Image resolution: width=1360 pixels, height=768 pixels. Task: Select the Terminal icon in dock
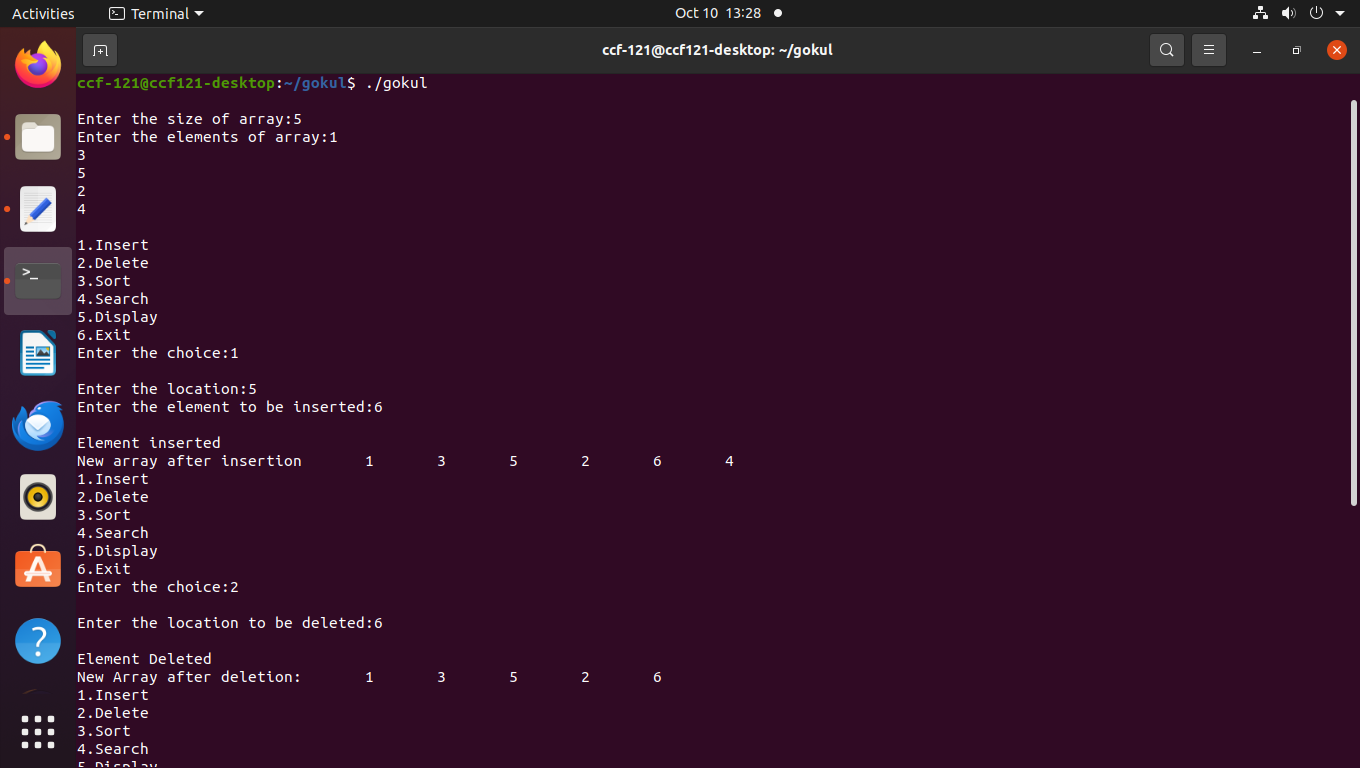38,281
